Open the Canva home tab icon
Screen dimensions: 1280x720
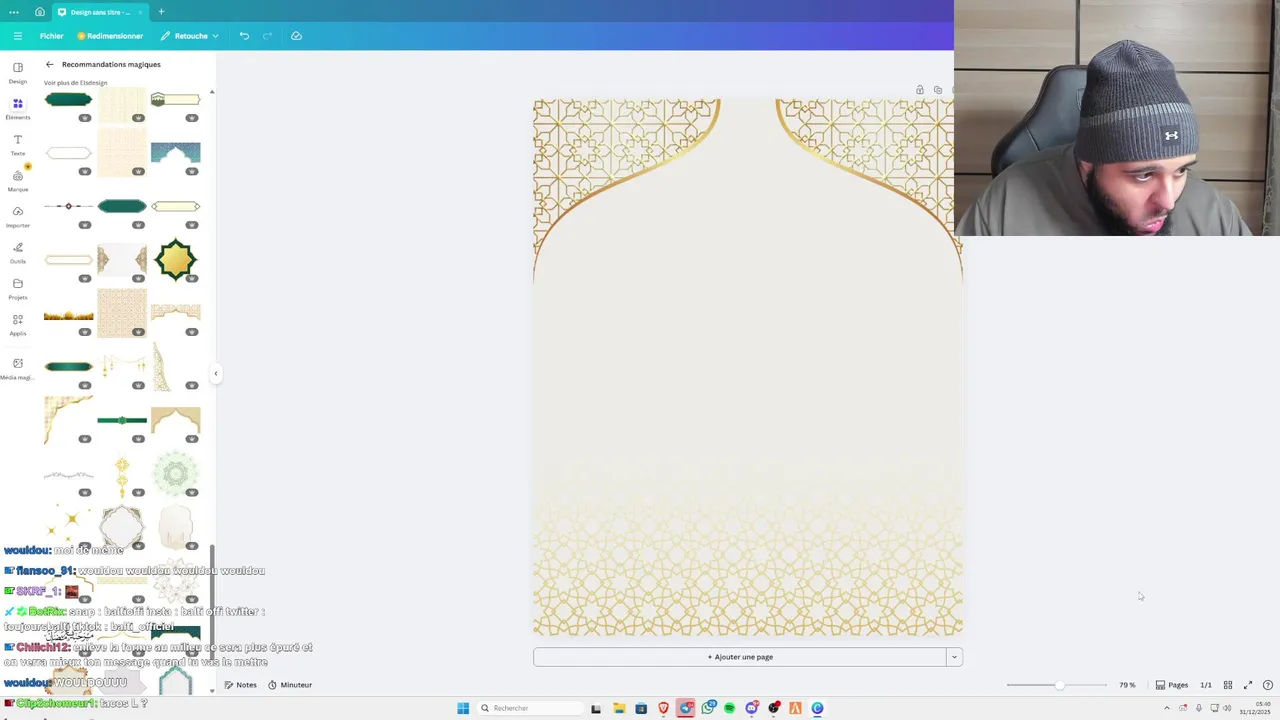click(x=39, y=12)
